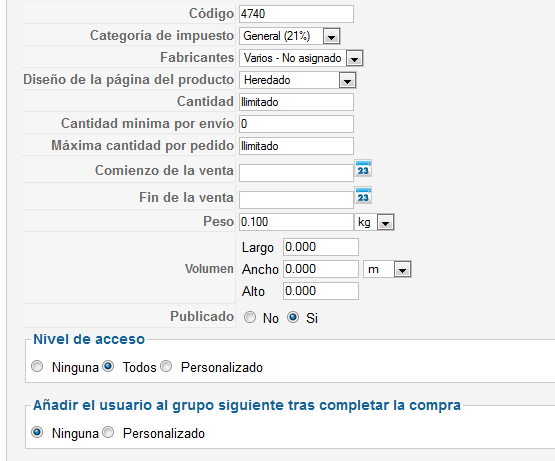Focus the Alto dimension field
The image size is (555, 461).
(321, 291)
